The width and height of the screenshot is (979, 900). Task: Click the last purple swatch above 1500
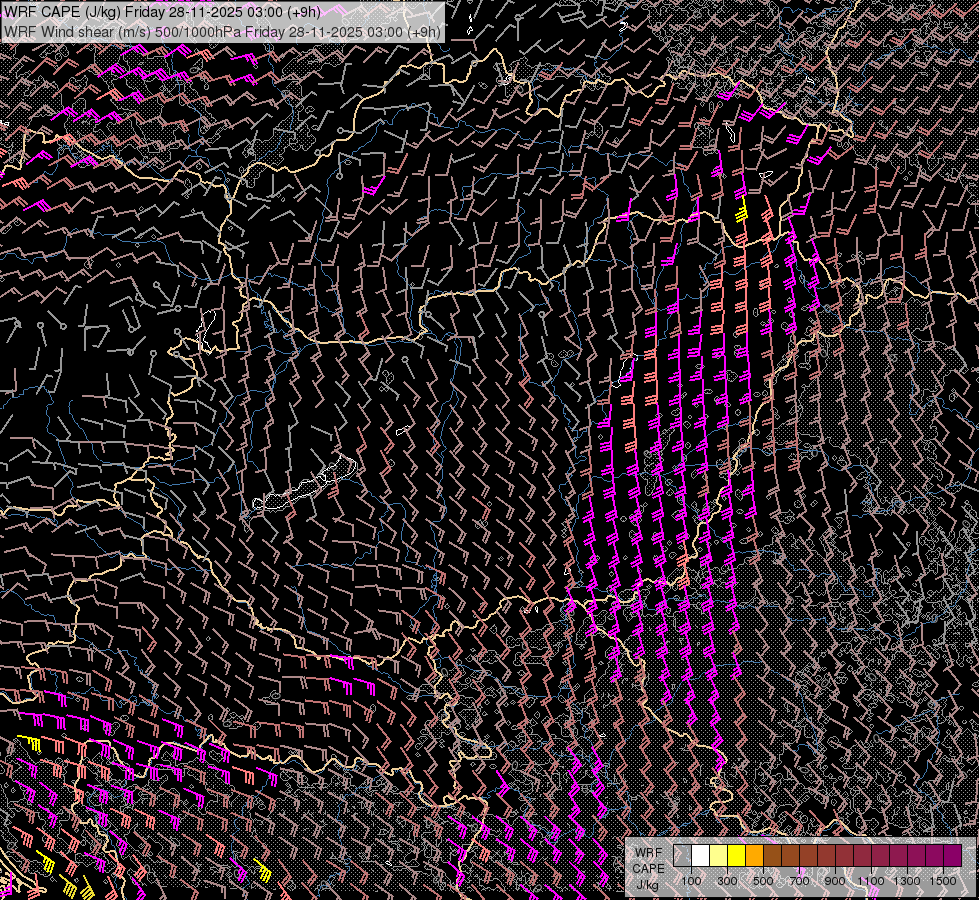[952, 856]
